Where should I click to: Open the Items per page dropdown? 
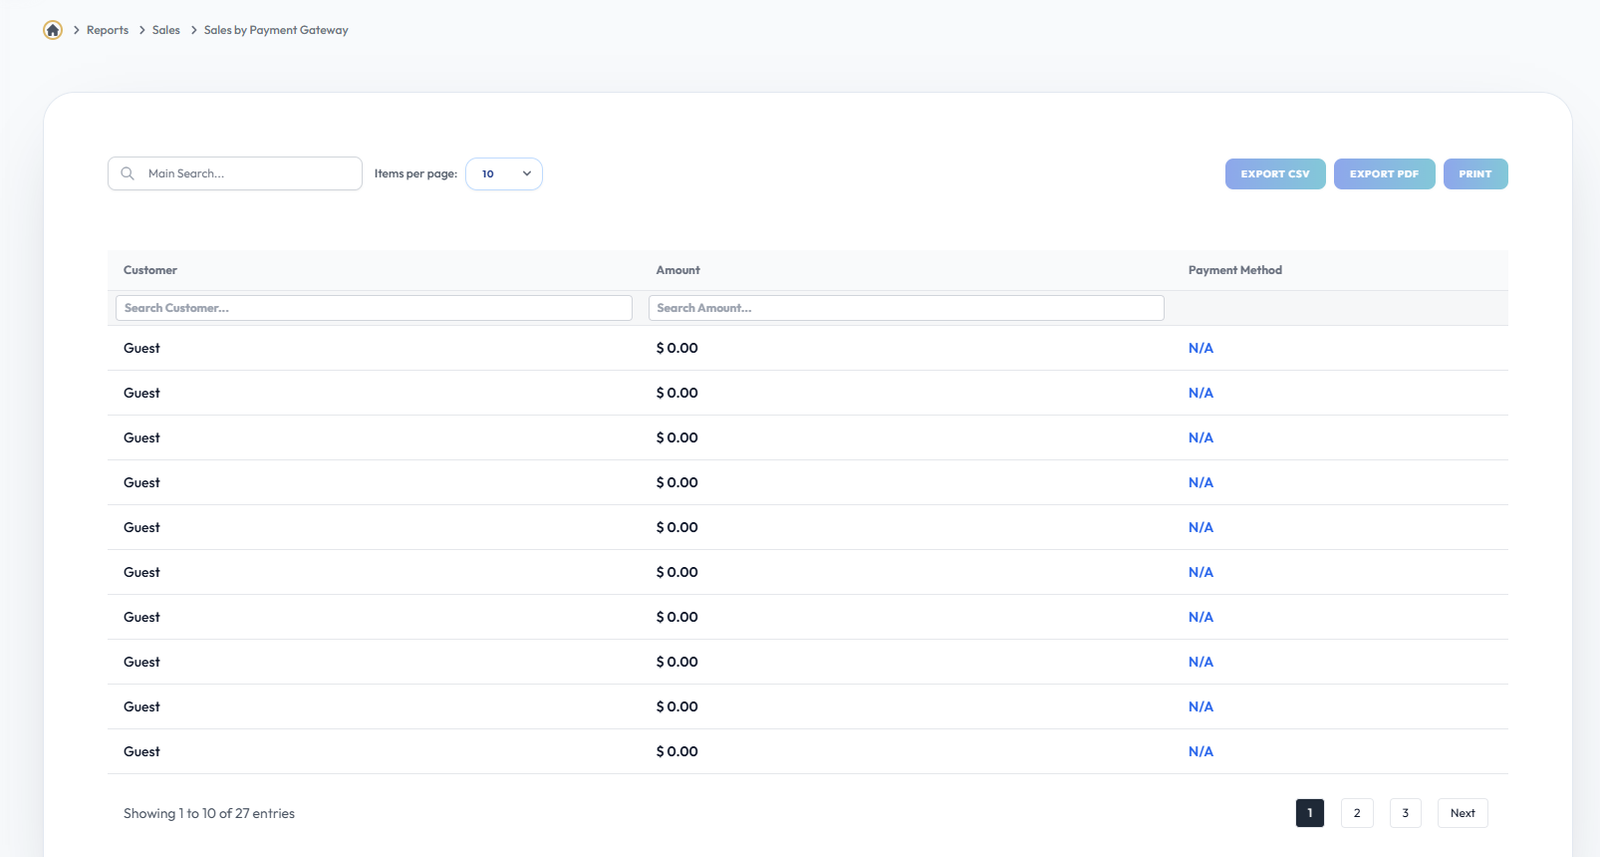click(x=504, y=174)
